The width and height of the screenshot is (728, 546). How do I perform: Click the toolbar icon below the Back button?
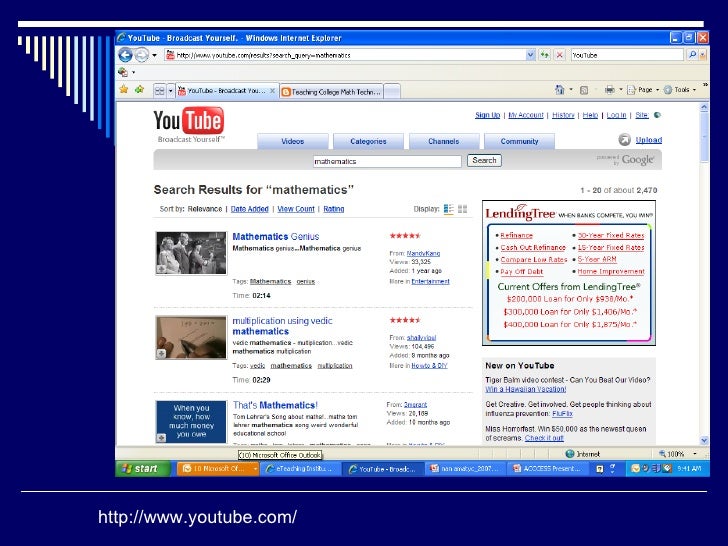(123, 72)
